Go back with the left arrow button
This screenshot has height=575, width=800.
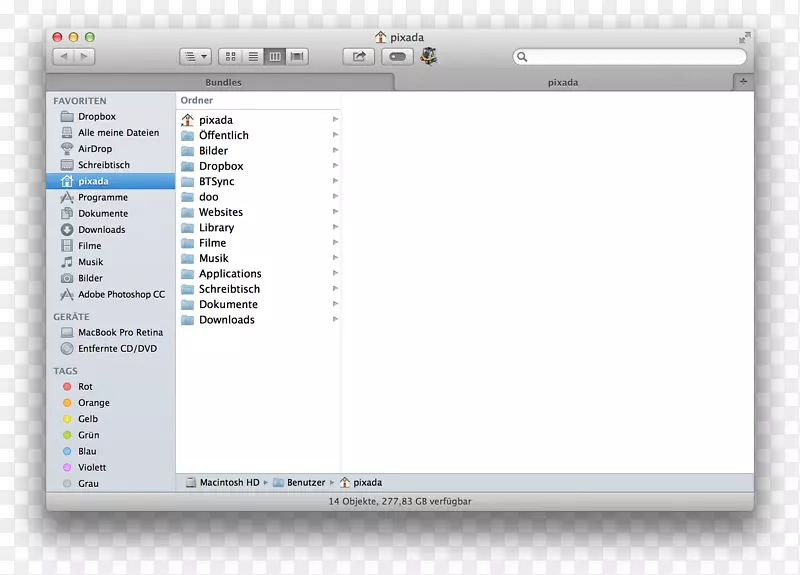64,57
